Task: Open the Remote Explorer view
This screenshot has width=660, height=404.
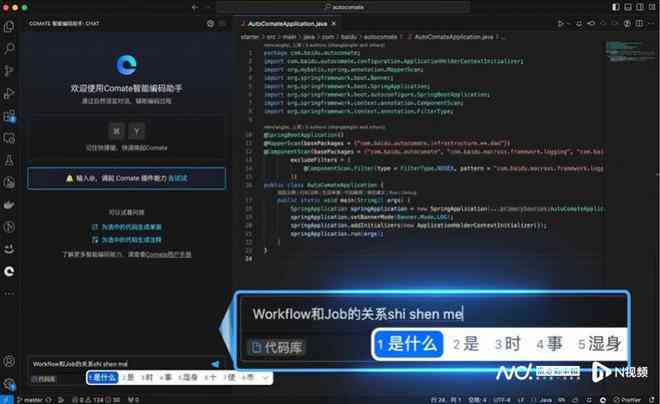Action: pyautogui.click(x=9, y=138)
